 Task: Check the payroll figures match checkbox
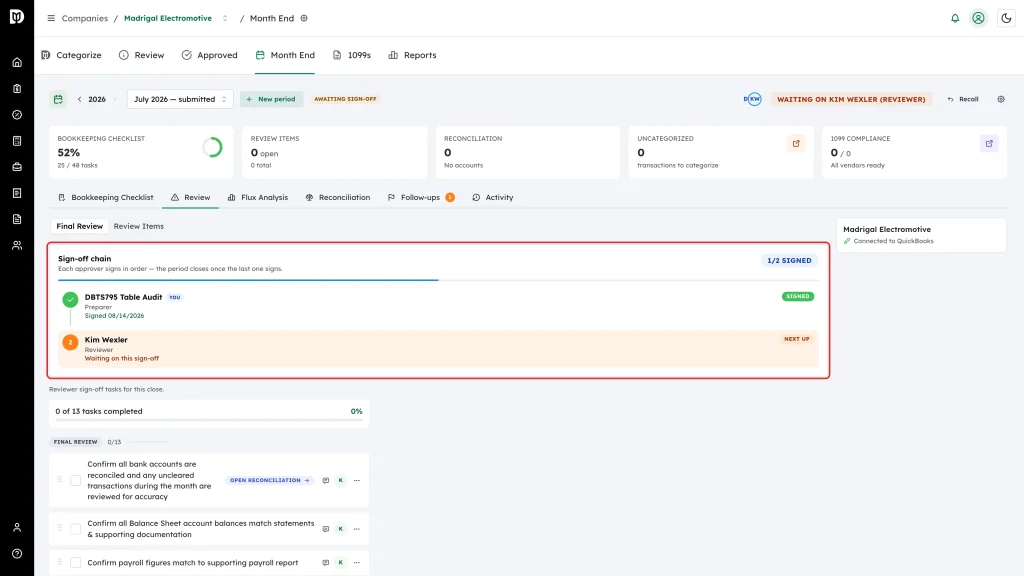(76, 562)
